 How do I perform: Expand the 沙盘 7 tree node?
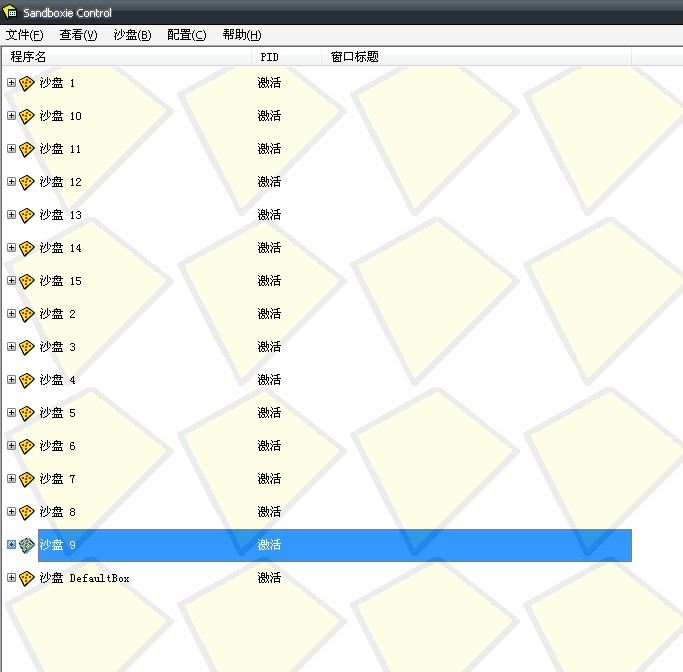[x=11, y=479]
